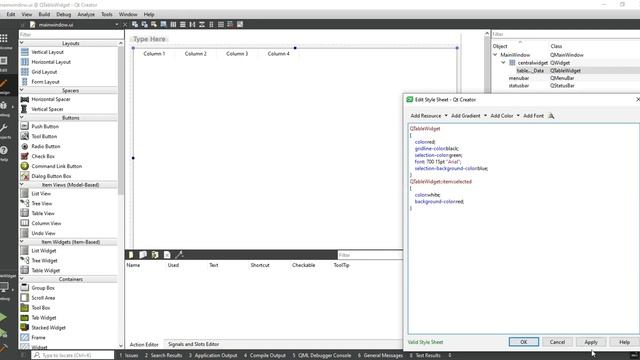Collapse MainWindow node in Object Inspector
Viewport: 640px width, 360px height.
tap(495, 55)
